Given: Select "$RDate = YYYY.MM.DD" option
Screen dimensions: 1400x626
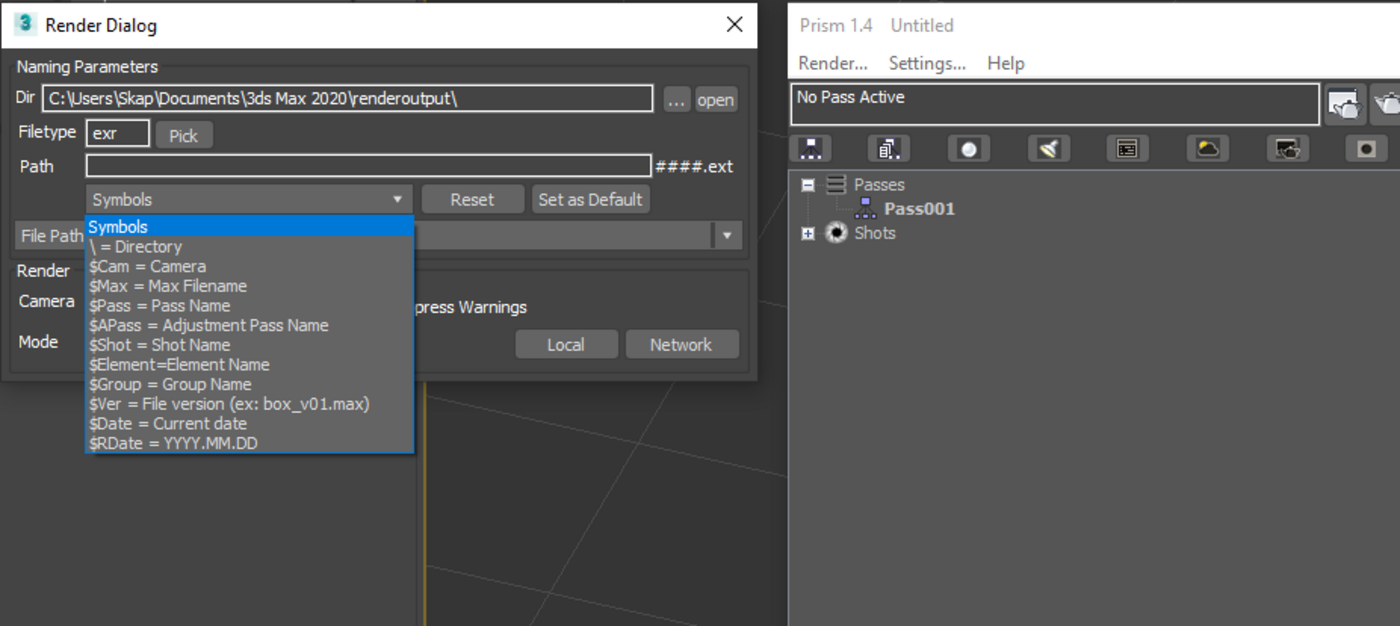Looking at the screenshot, I should [x=250, y=443].
